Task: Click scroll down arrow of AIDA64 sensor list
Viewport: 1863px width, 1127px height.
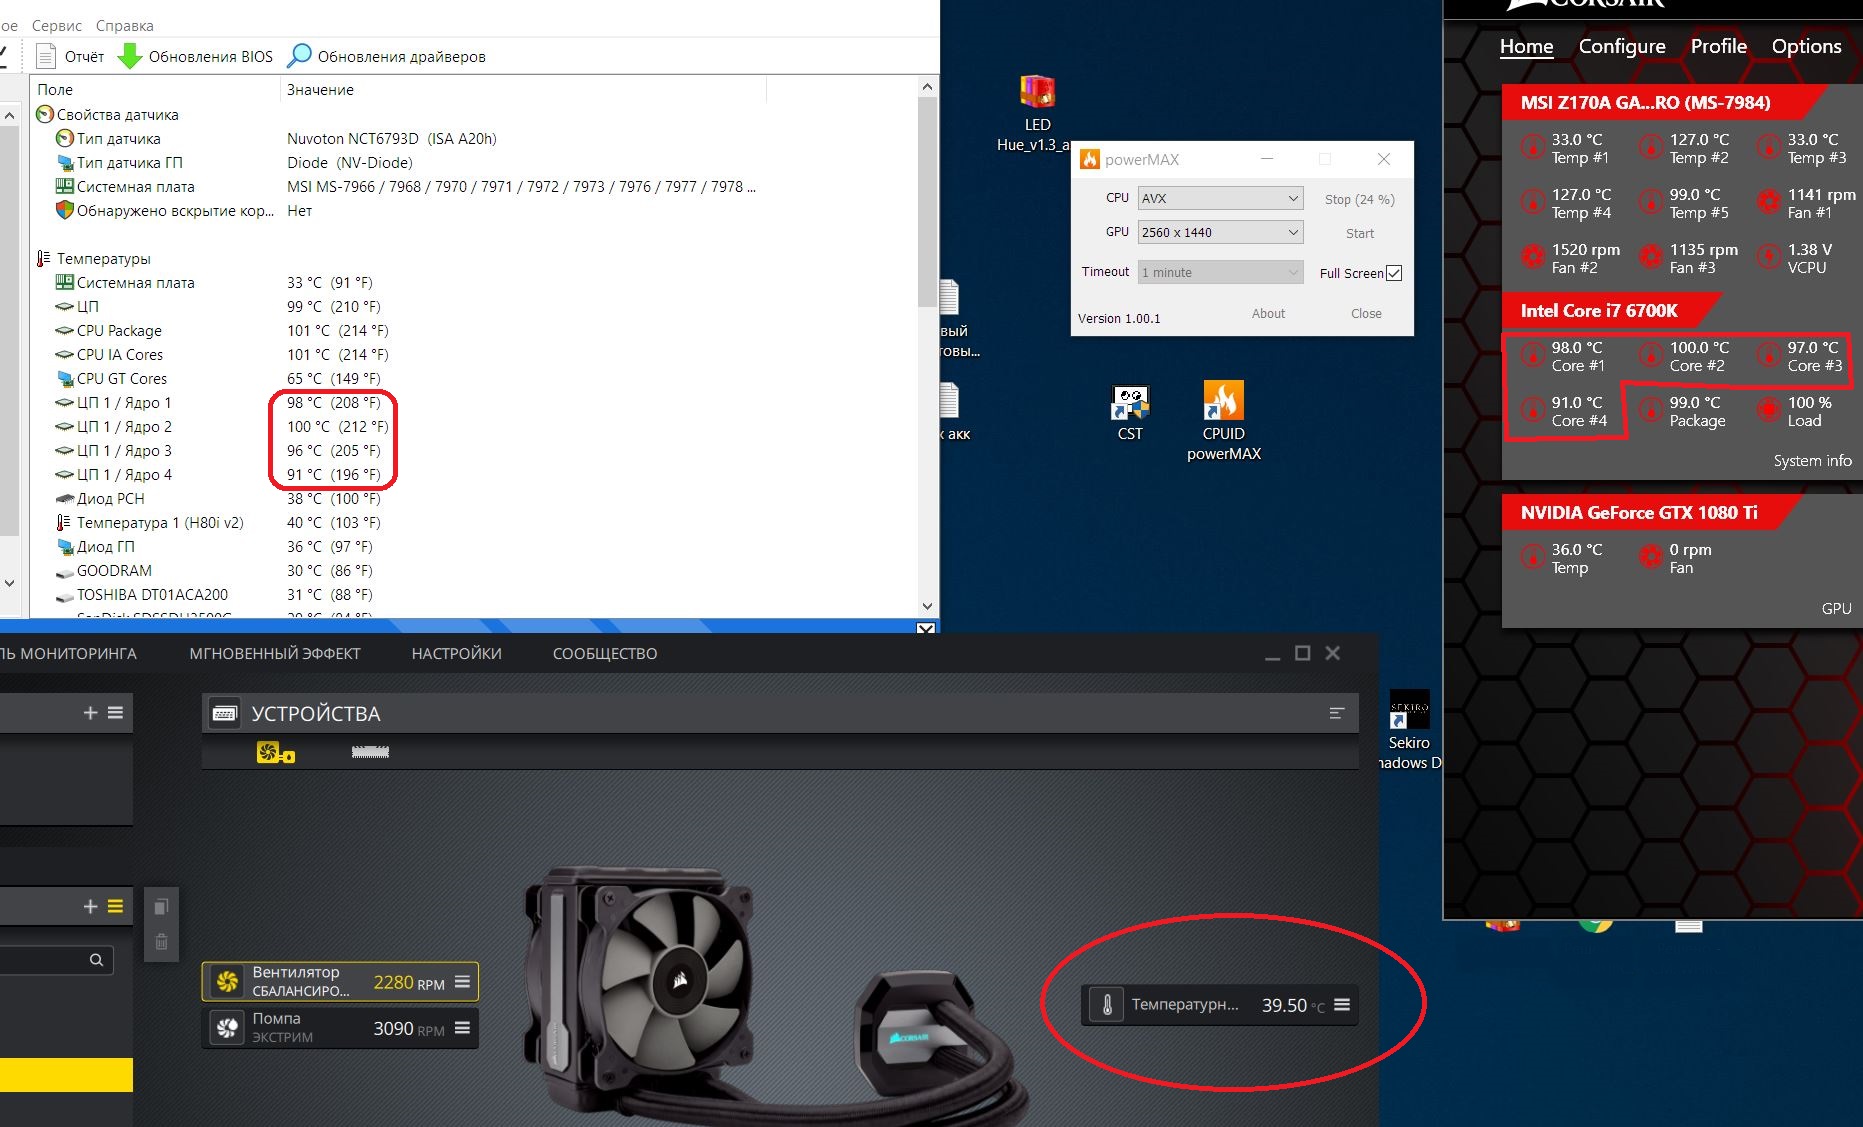Action: tap(927, 606)
